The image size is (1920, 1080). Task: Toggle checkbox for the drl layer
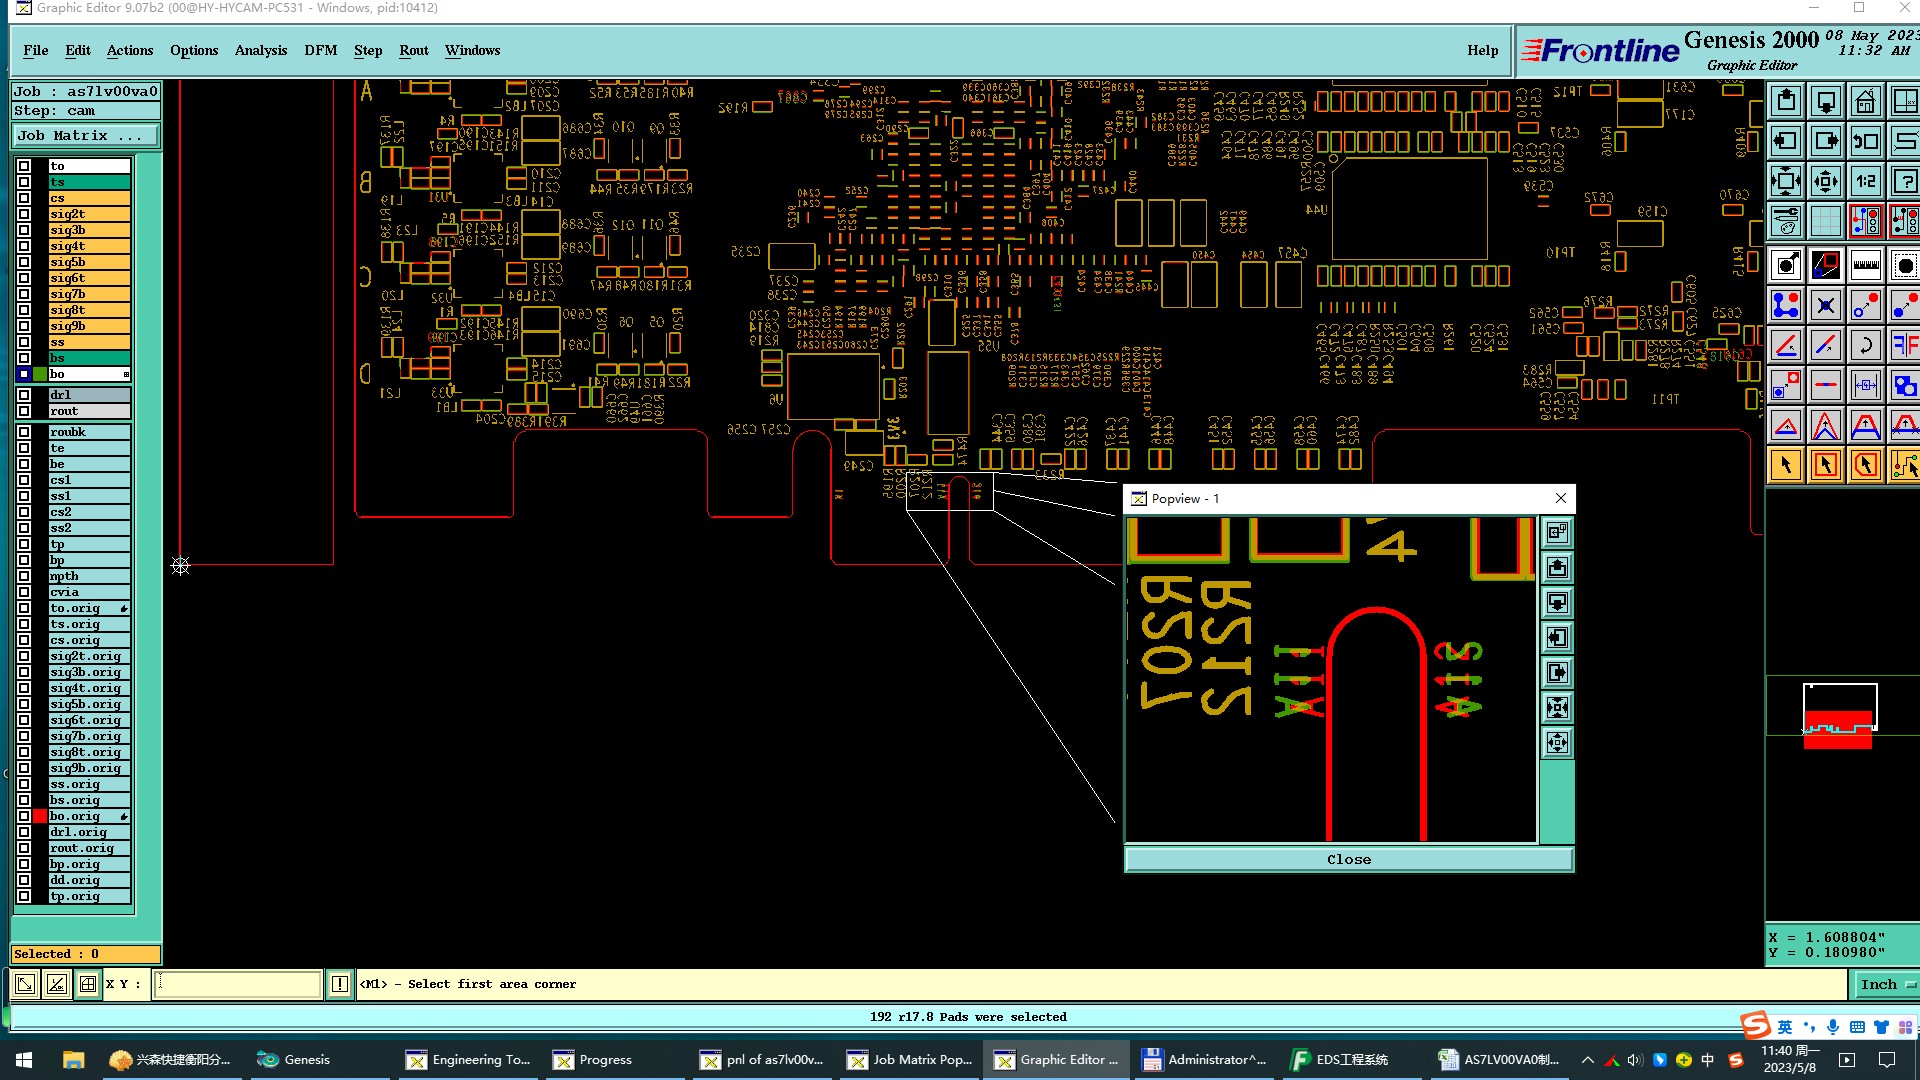tap(24, 395)
